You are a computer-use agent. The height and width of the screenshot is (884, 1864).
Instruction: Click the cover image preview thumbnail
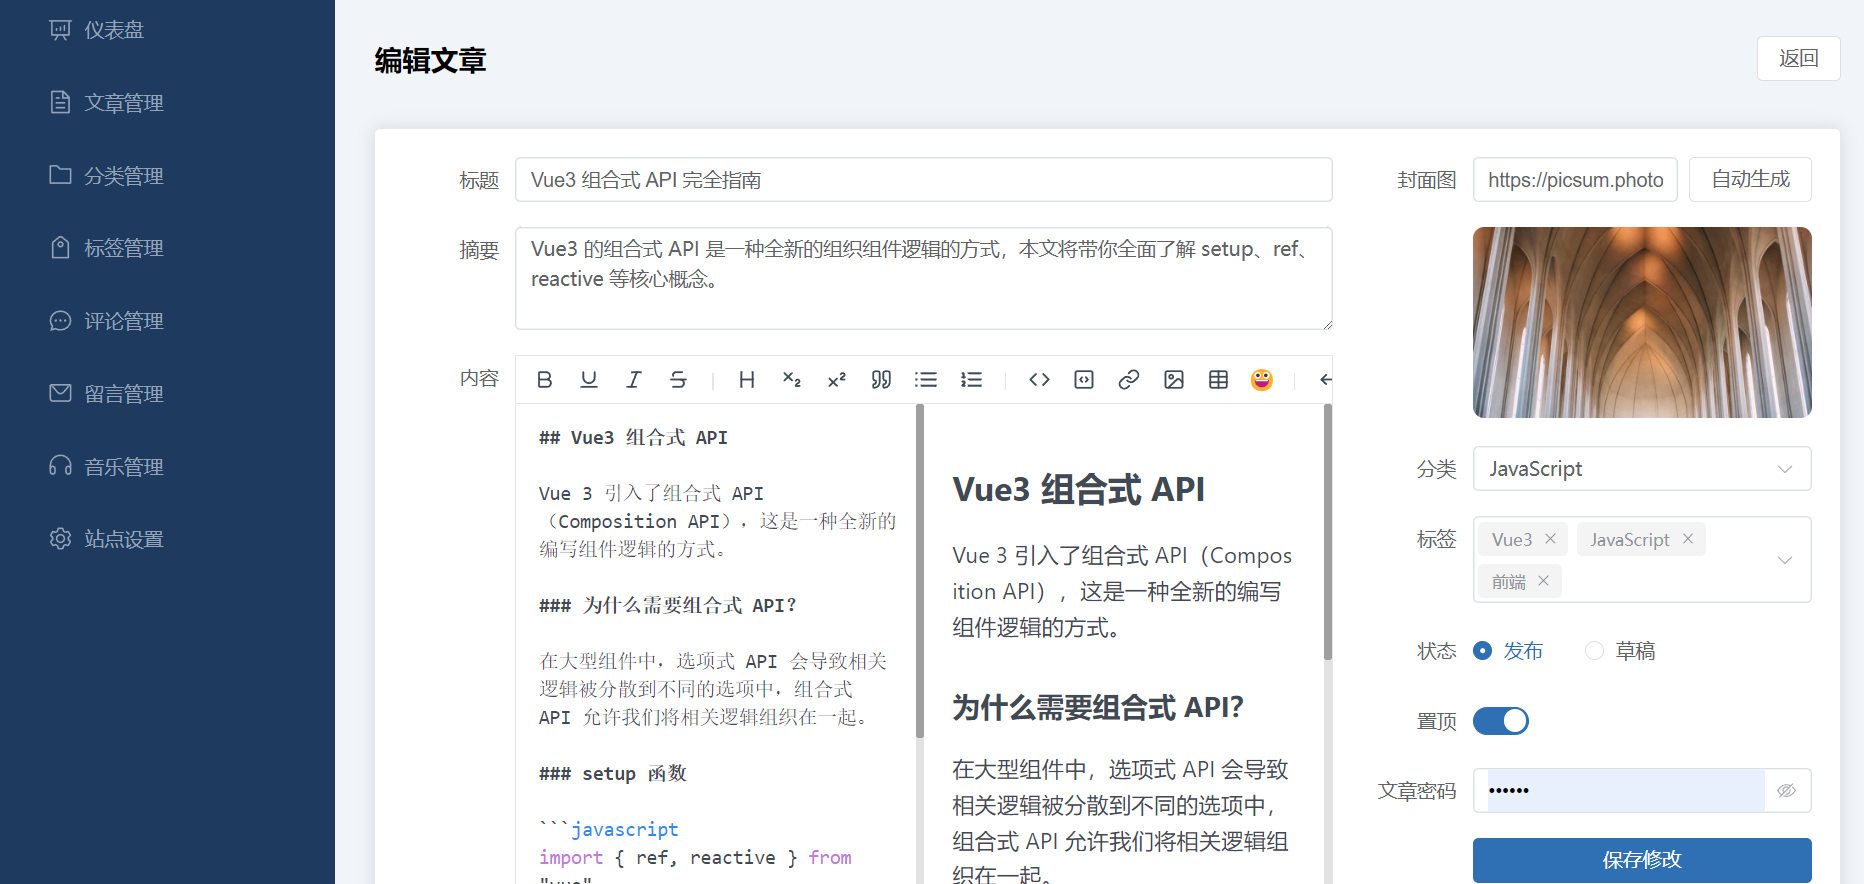point(1642,322)
